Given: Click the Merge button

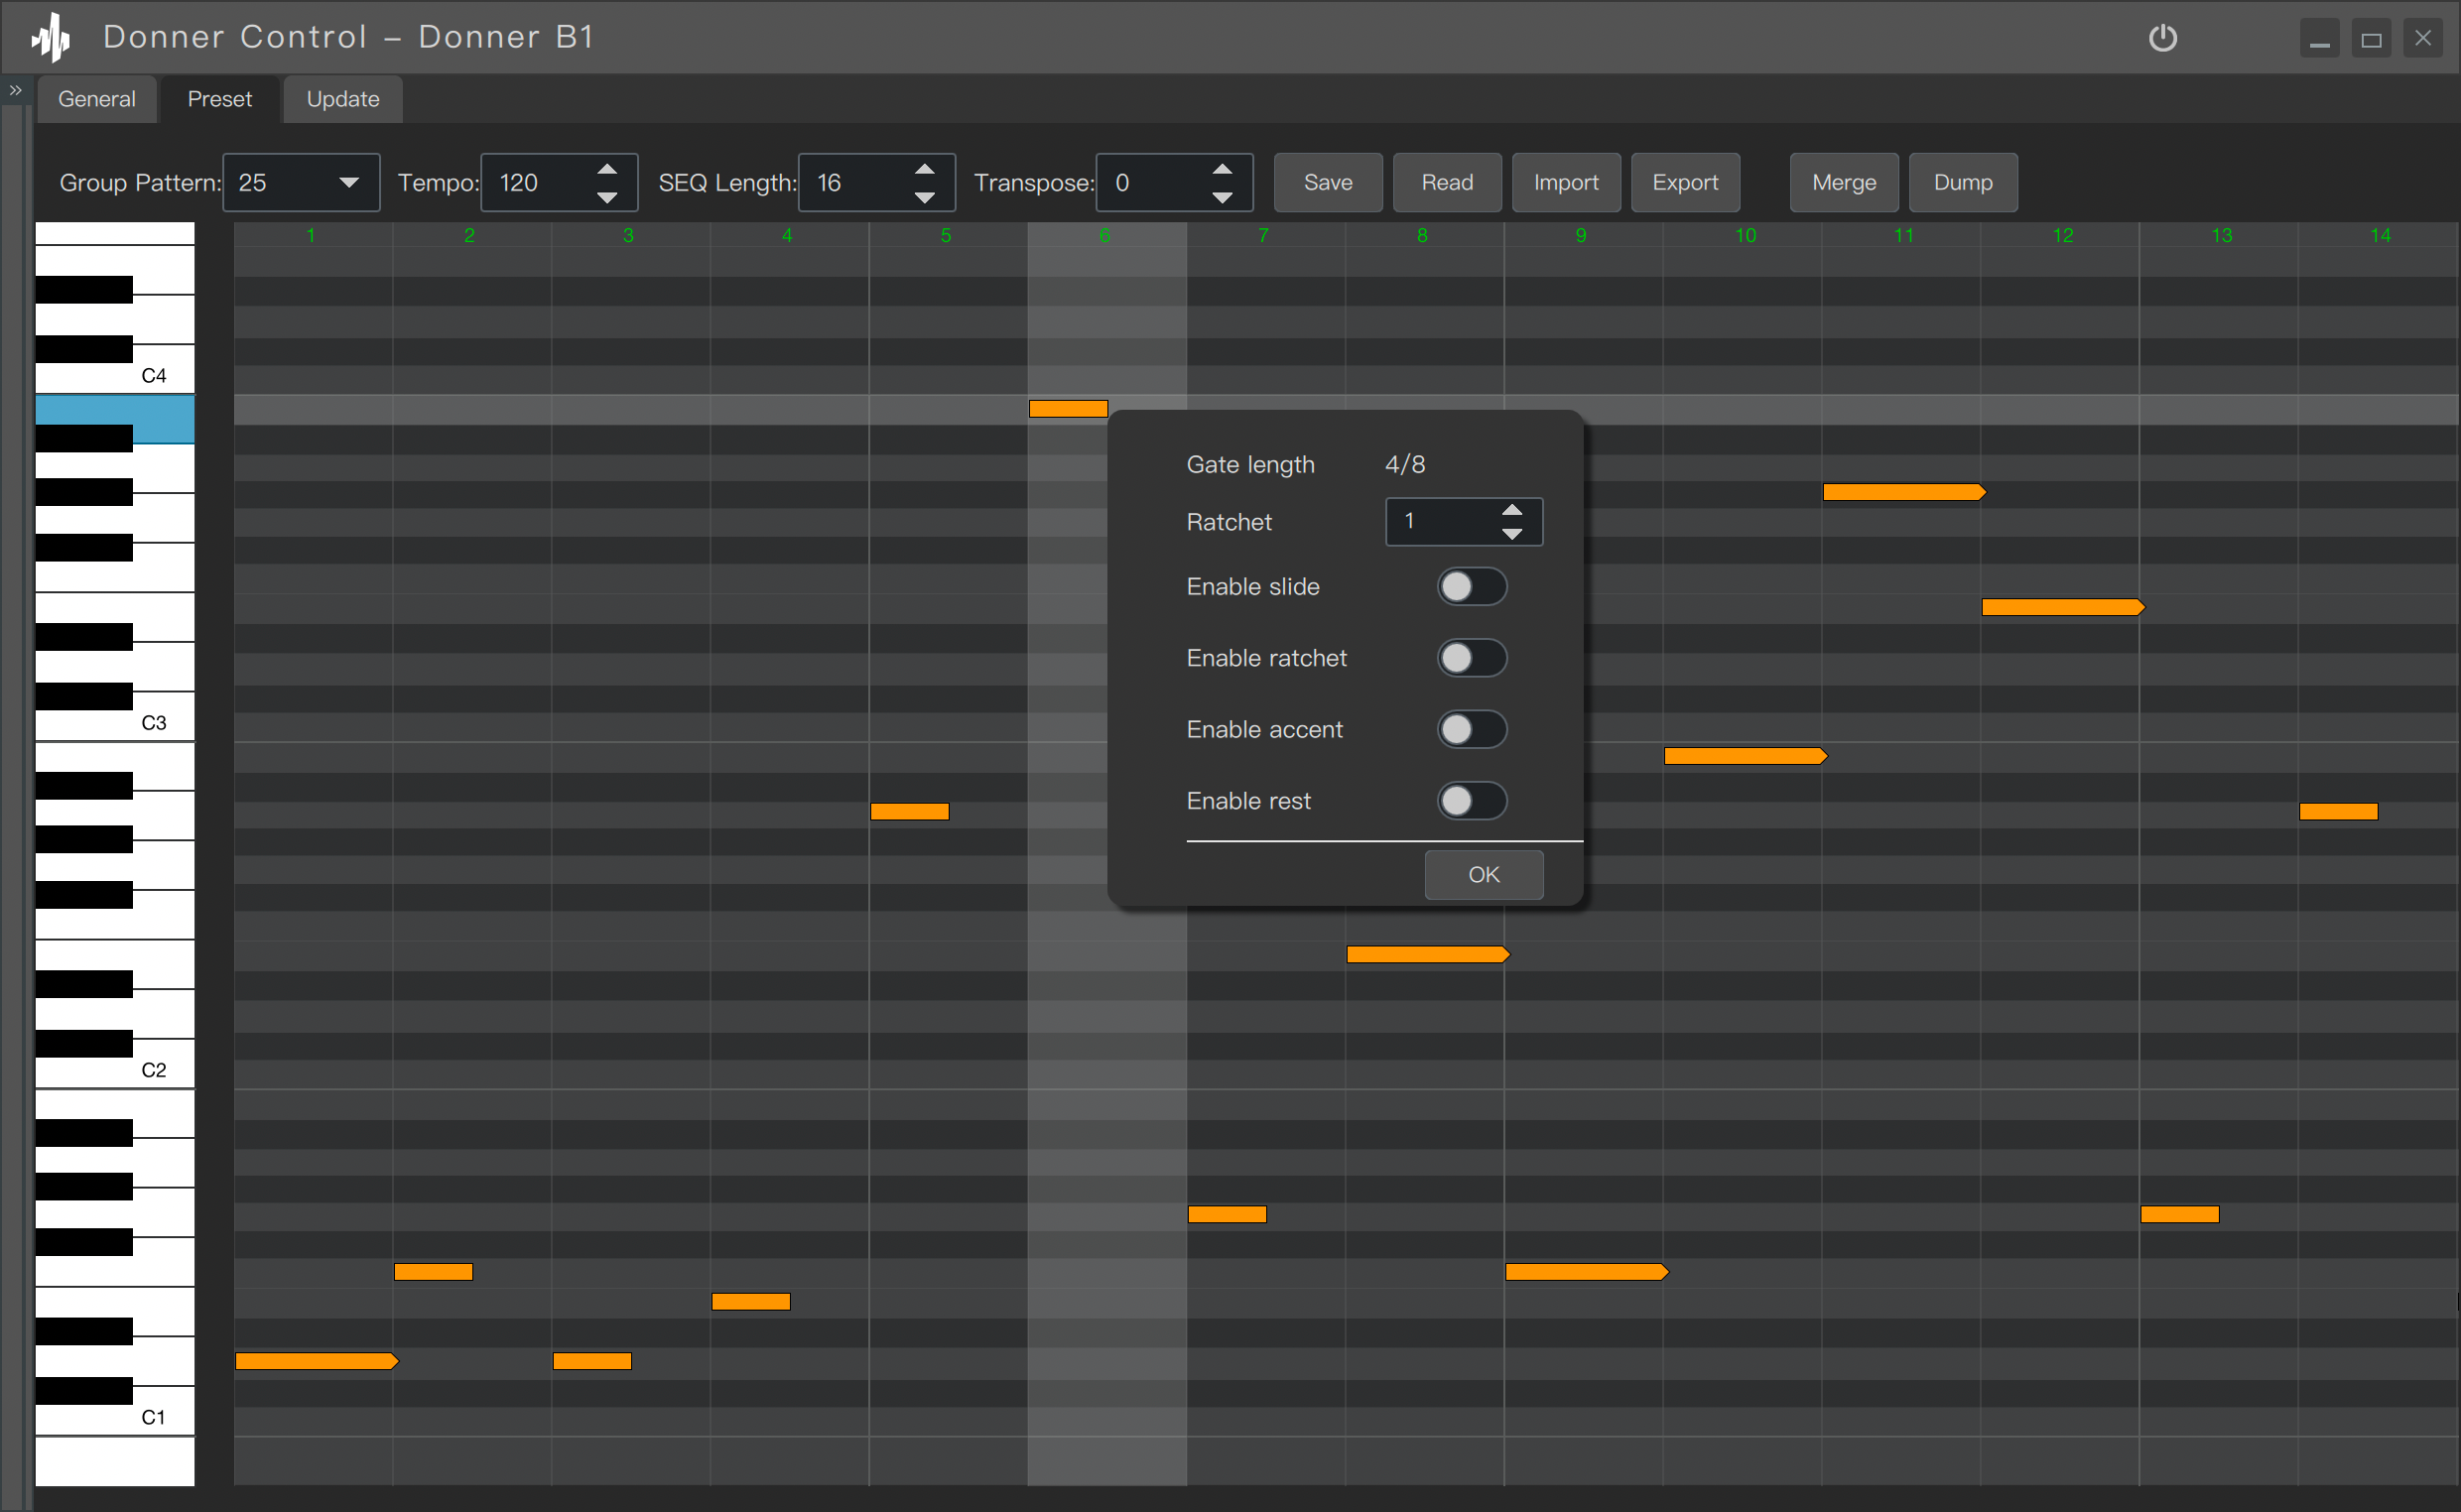Looking at the screenshot, I should [1843, 183].
